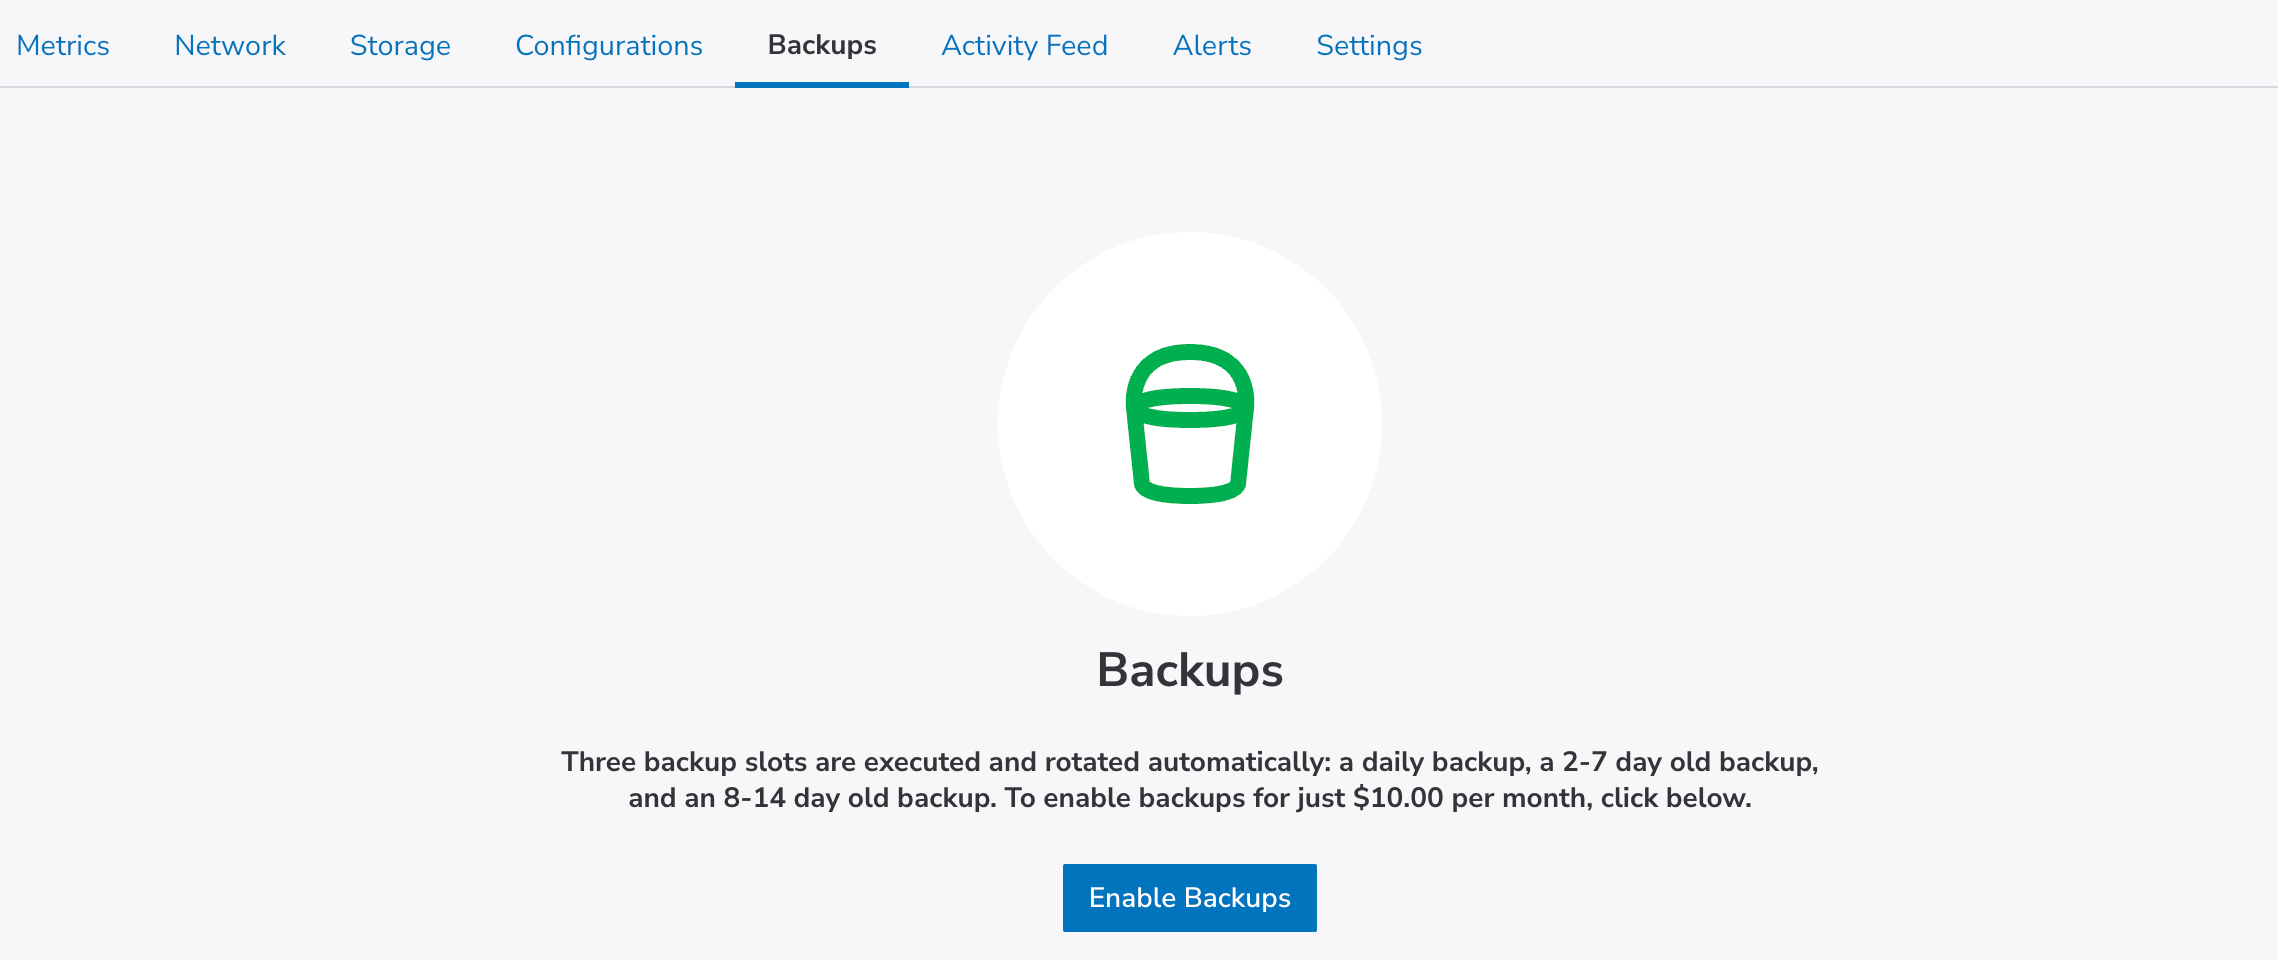The height and width of the screenshot is (960, 2278).
Task: Click the blue underline under Backups tab
Action: [822, 84]
